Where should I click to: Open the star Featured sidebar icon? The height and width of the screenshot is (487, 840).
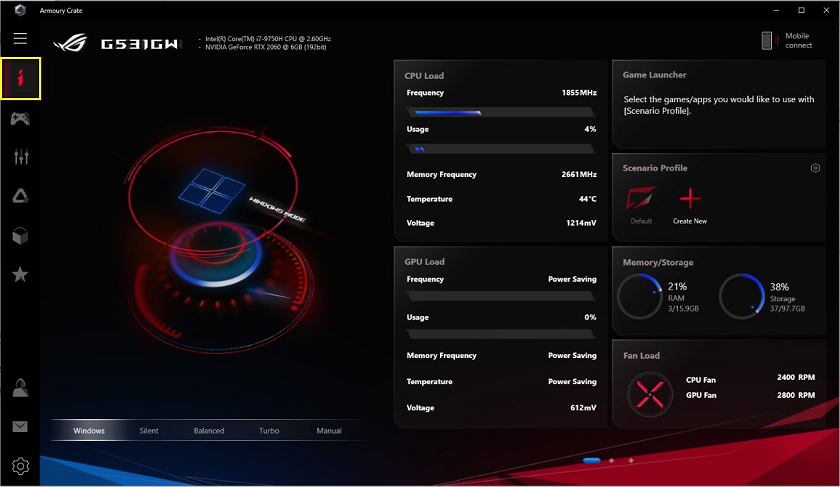coord(20,274)
